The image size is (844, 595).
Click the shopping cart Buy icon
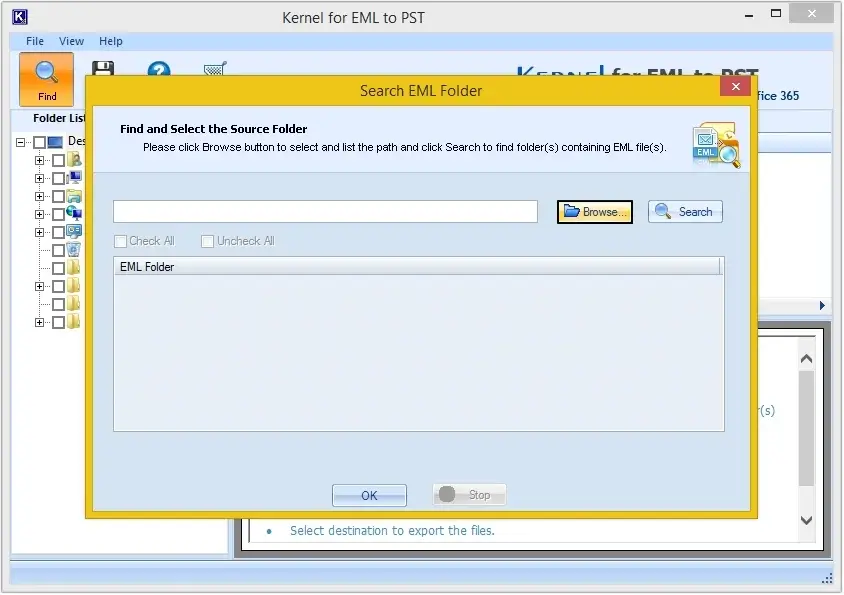point(215,68)
